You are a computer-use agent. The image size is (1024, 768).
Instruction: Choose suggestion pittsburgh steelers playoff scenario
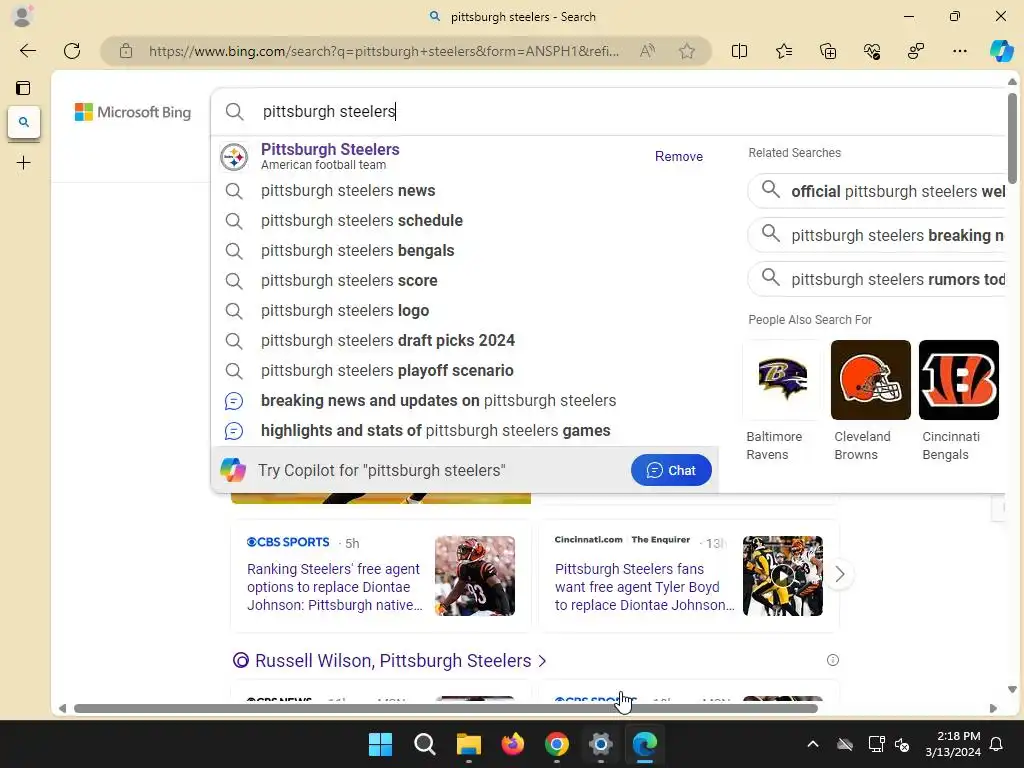coord(465,371)
